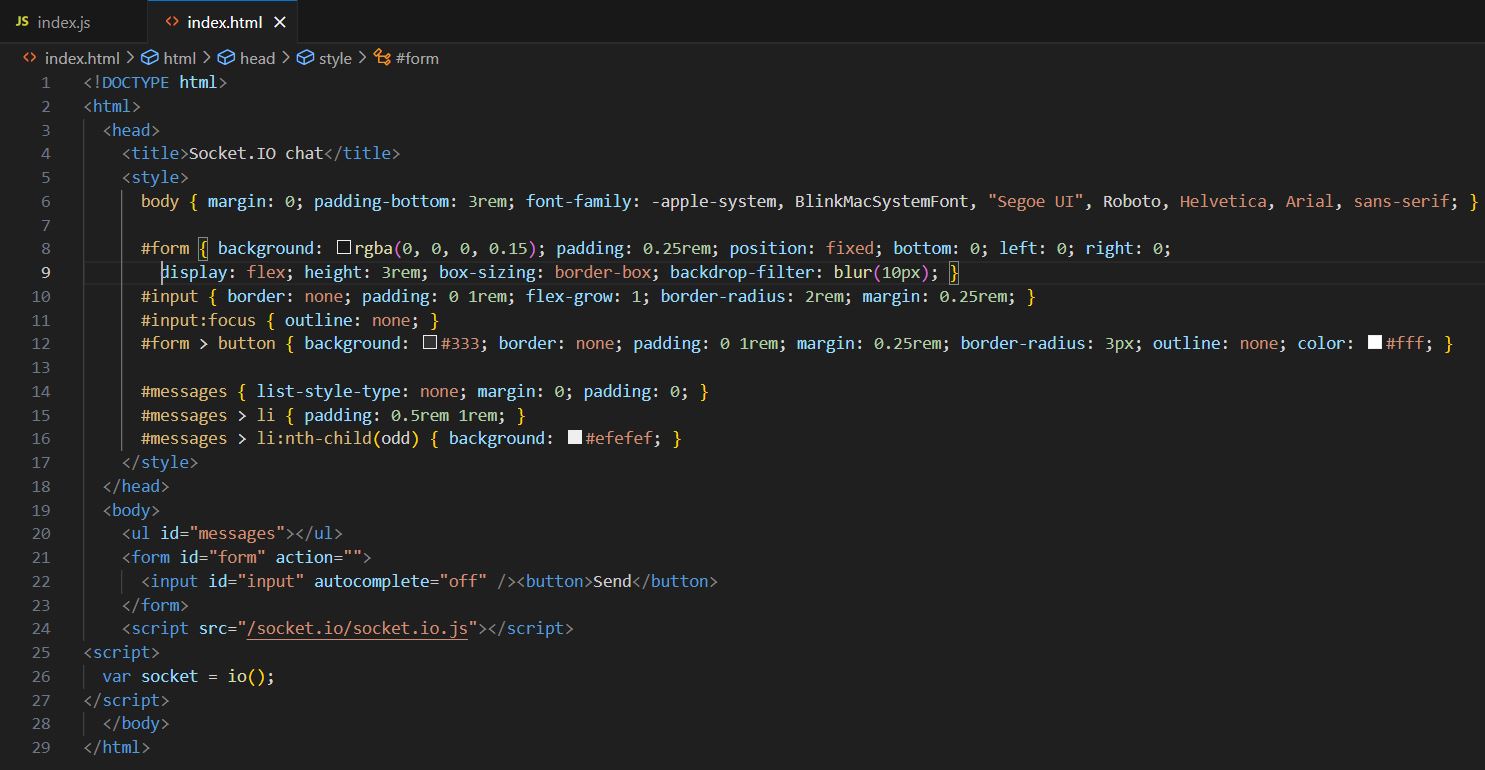Click the opening <style> tag
Viewport: 1485px width, 770px height.
pos(155,177)
